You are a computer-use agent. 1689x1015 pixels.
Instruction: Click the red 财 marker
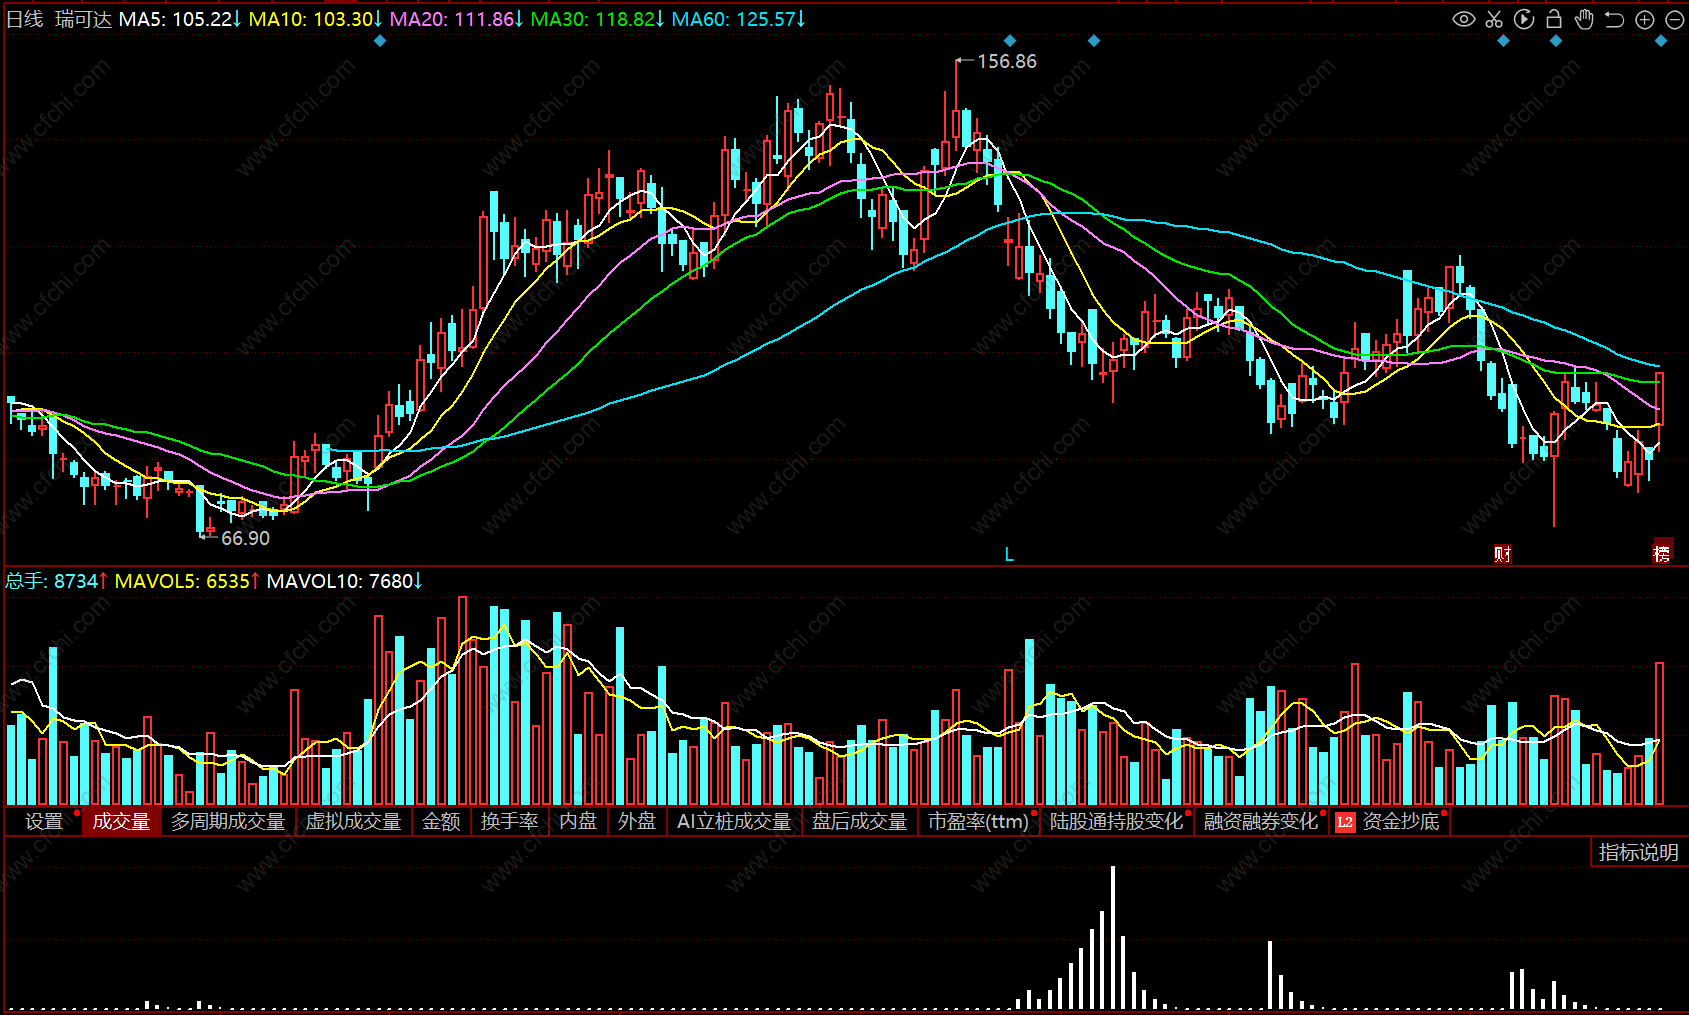(1502, 554)
